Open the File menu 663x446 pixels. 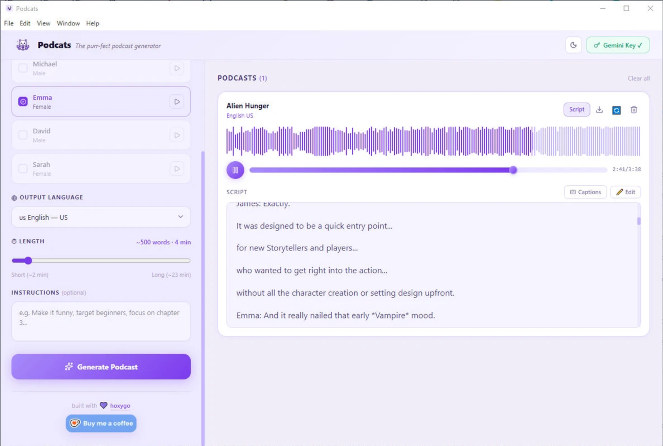(8, 23)
